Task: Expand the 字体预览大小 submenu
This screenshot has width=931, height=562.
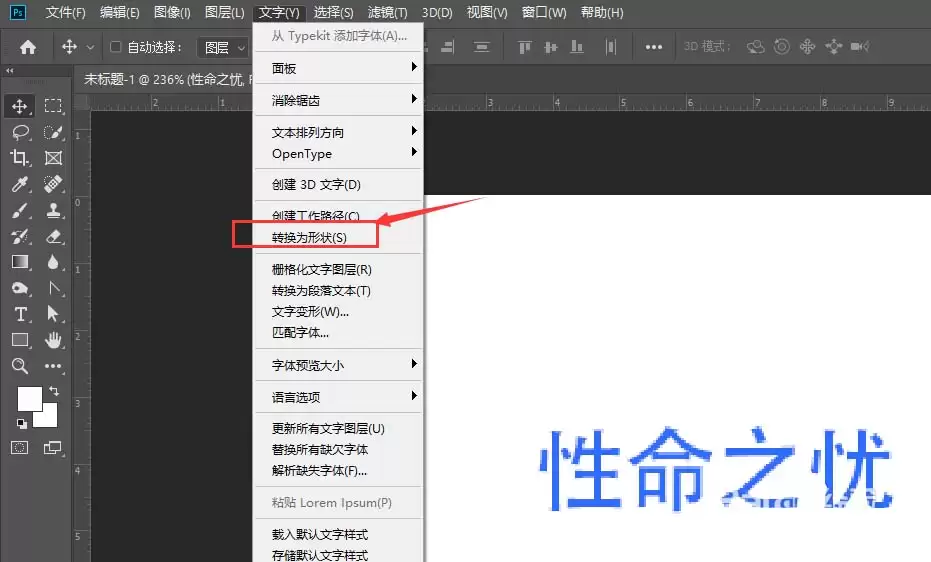Action: pos(338,365)
